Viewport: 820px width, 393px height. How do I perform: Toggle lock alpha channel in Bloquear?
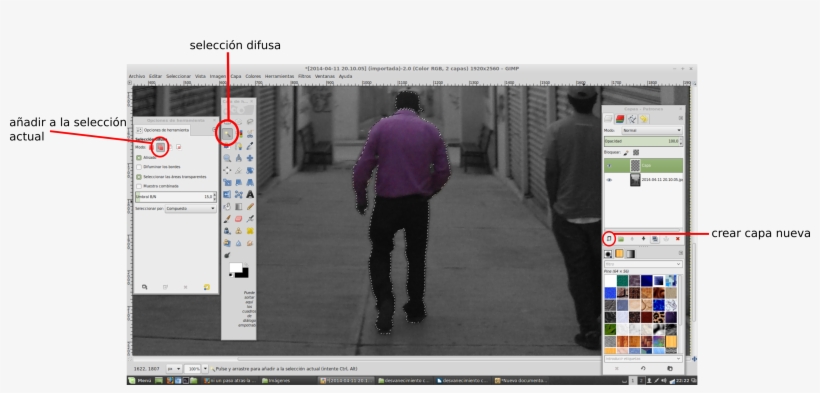(636, 152)
